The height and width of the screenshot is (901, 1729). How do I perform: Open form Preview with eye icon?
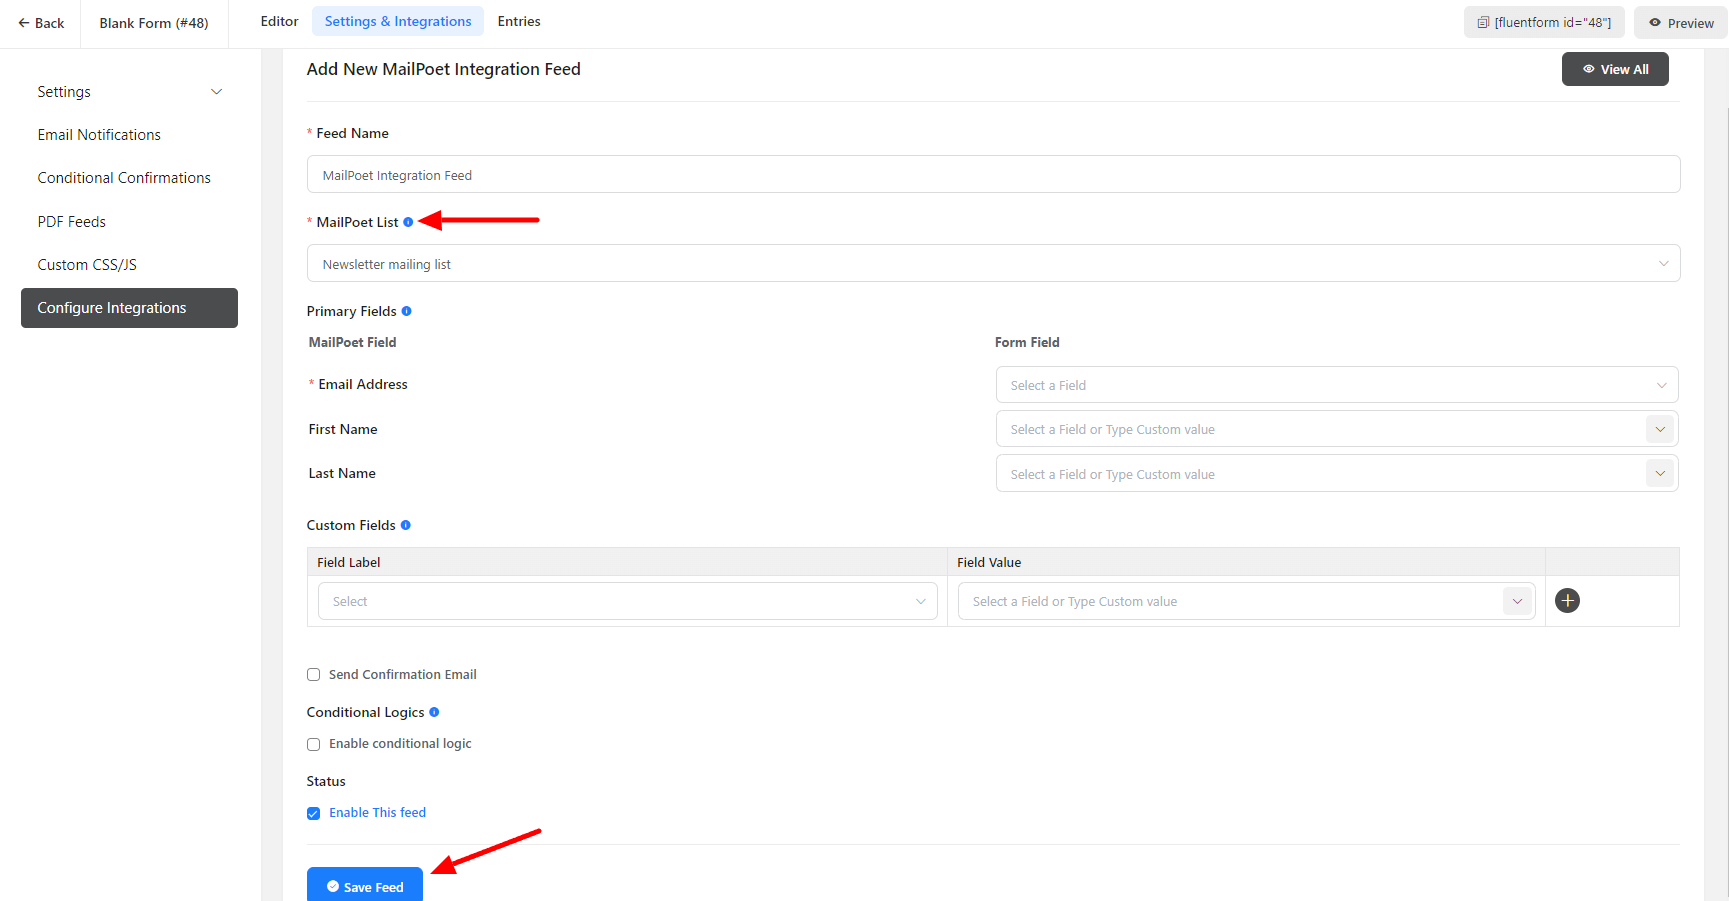1681,23
